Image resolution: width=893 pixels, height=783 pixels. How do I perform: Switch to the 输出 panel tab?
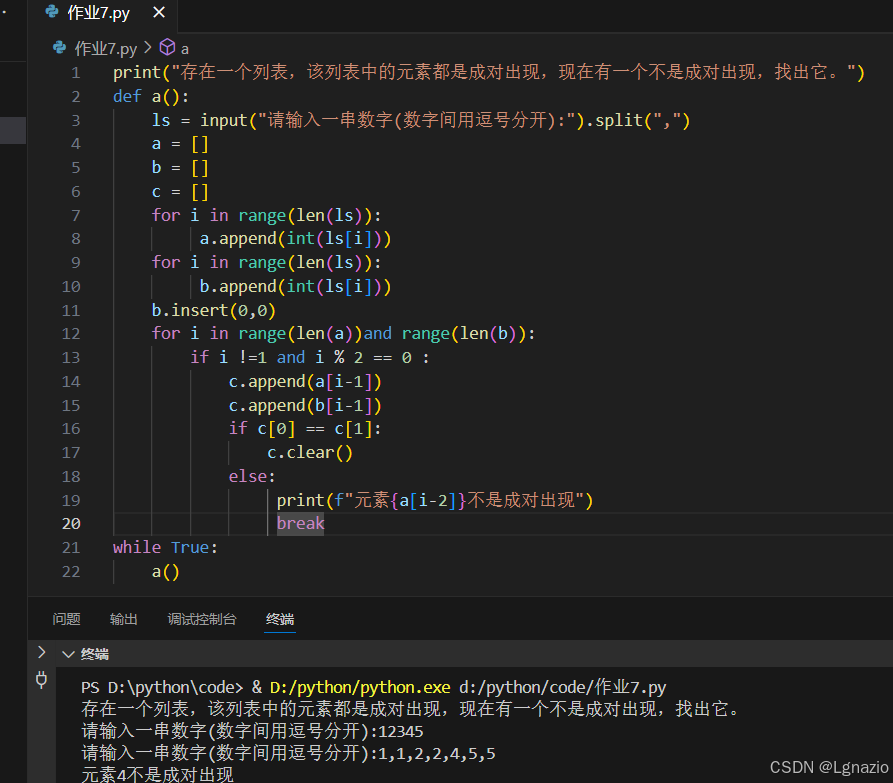tap(123, 619)
